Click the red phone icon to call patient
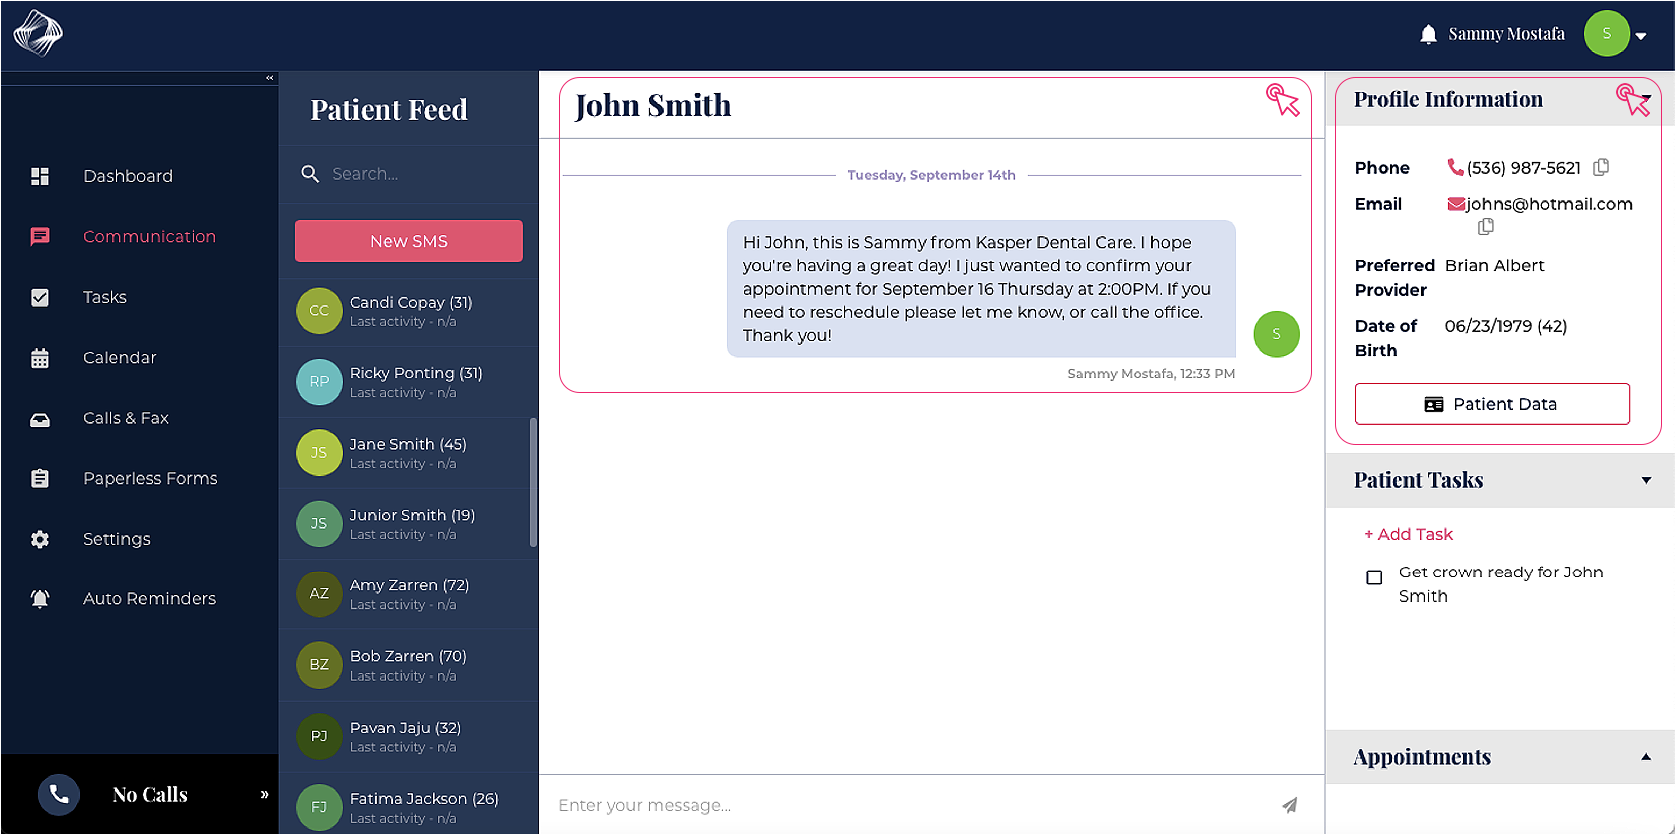Viewport: 1675px width, 835px height. pyautogui.click(x=1455, y=167)
